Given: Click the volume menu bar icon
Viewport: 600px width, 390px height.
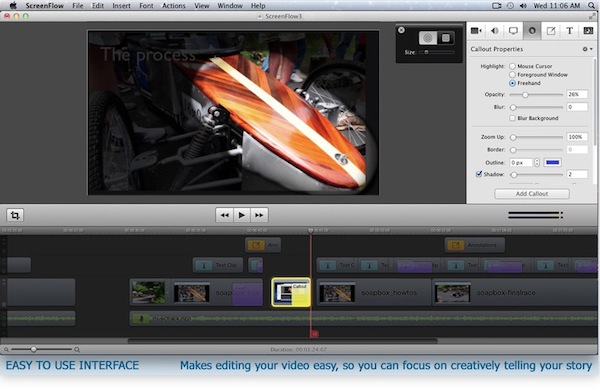Looking at the screenshot, I should (x=523, y=6).
